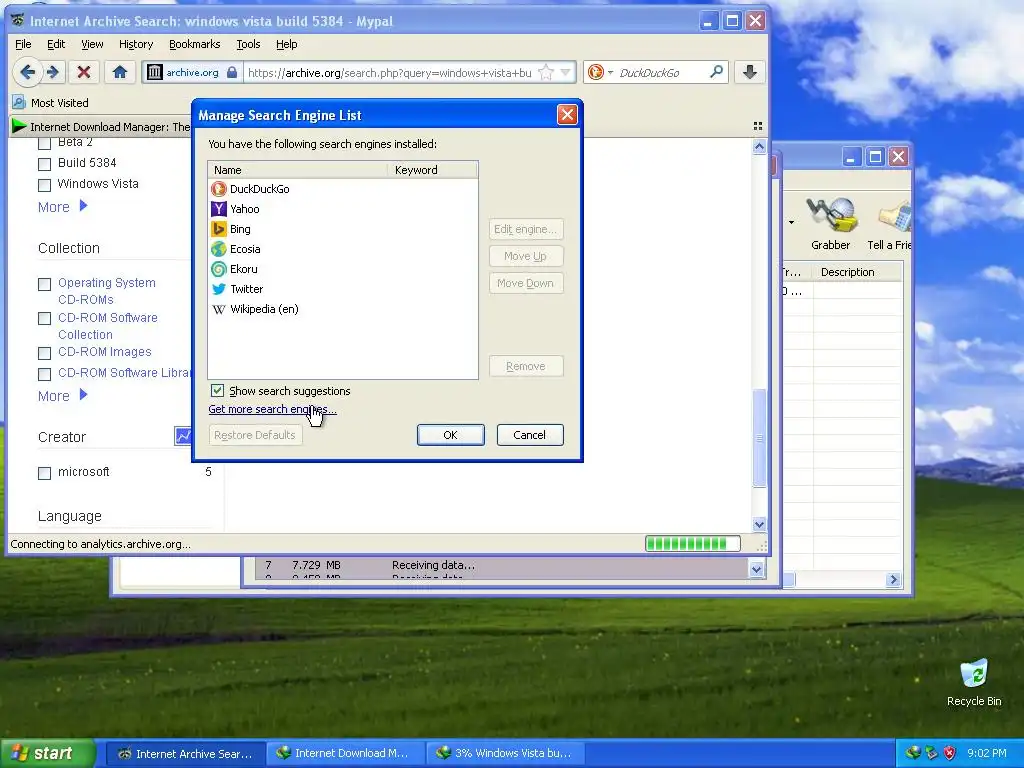This screenshot has height=768, width=1024.
Task: Check the Beta 2 filter checkbox
Action: 44,143
